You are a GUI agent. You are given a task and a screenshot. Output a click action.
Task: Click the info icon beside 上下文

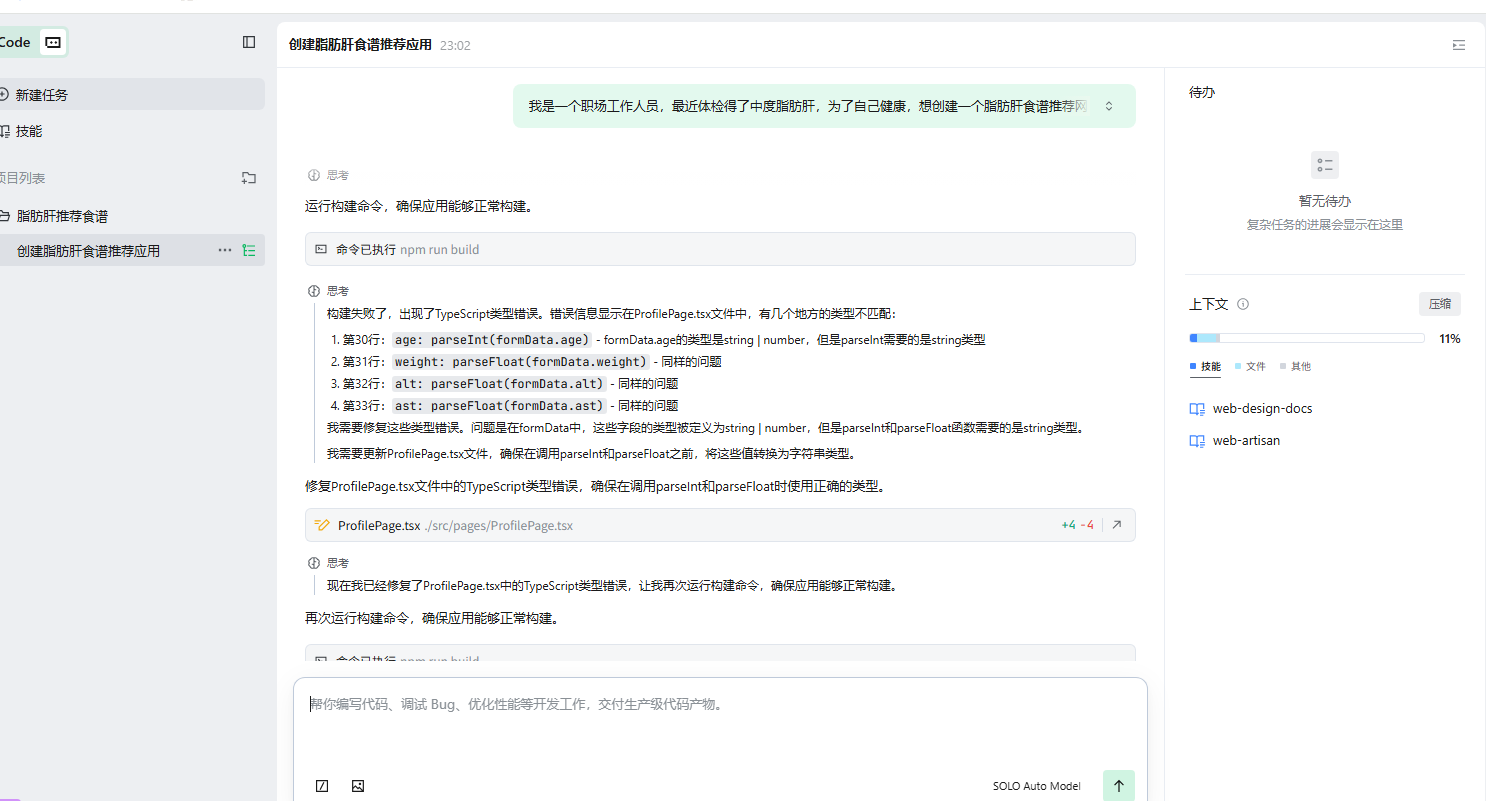[x=1243, y=304]
